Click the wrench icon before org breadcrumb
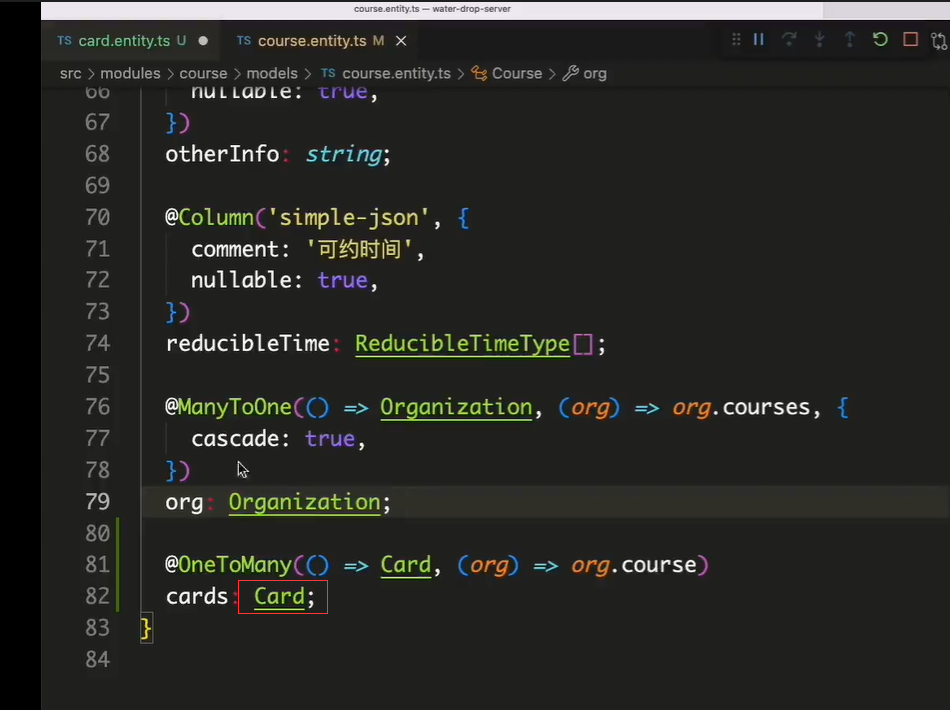Screen dimensions: 950x710 point(570,74)
